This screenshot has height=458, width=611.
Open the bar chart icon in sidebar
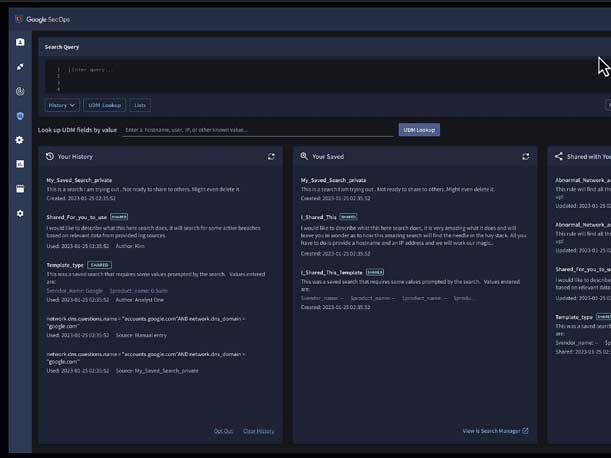[20, 164]
